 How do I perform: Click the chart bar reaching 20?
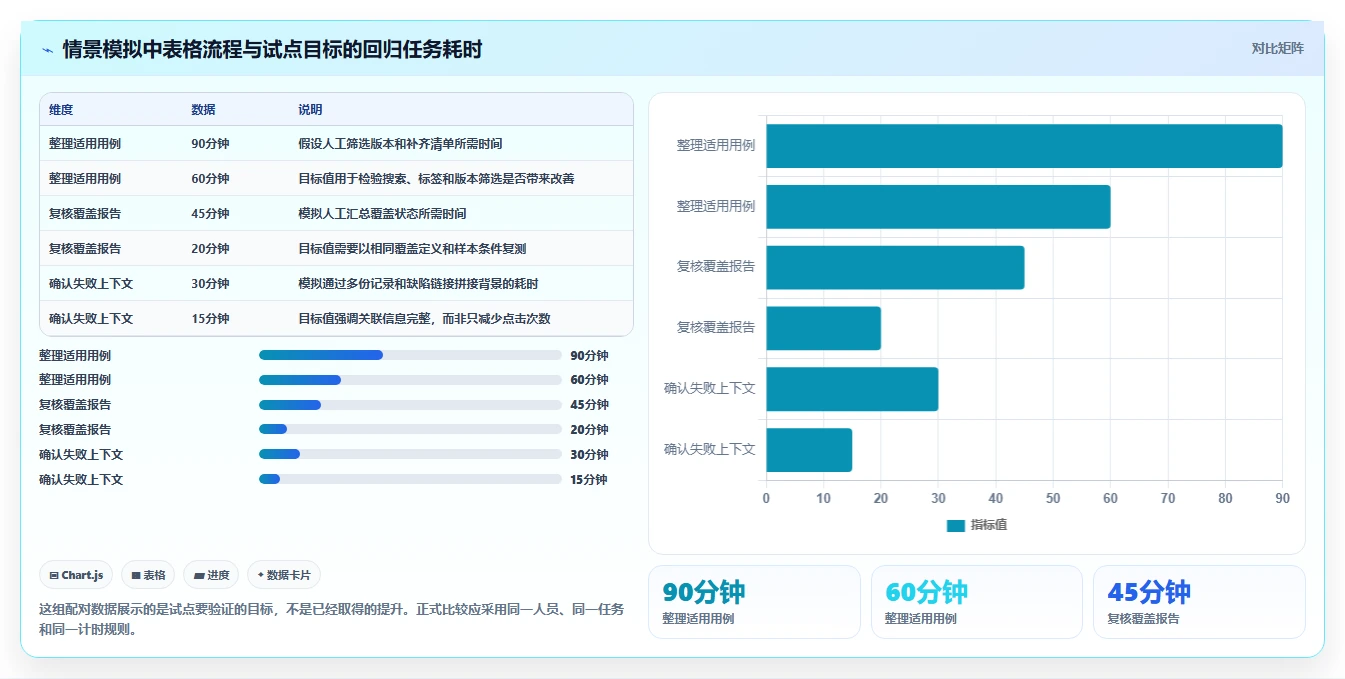click(x=824, y=328)
